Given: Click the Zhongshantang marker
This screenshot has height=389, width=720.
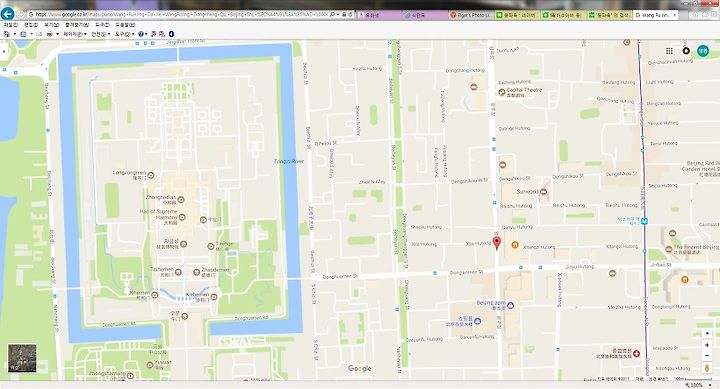Looking at the screenshot, I should tap(130, 376).
